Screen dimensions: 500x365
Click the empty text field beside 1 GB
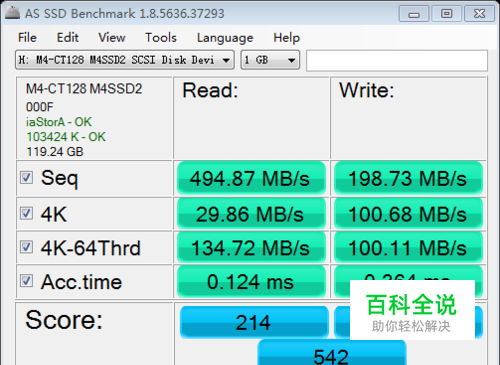pyautogui.click(x=397, y=60)
